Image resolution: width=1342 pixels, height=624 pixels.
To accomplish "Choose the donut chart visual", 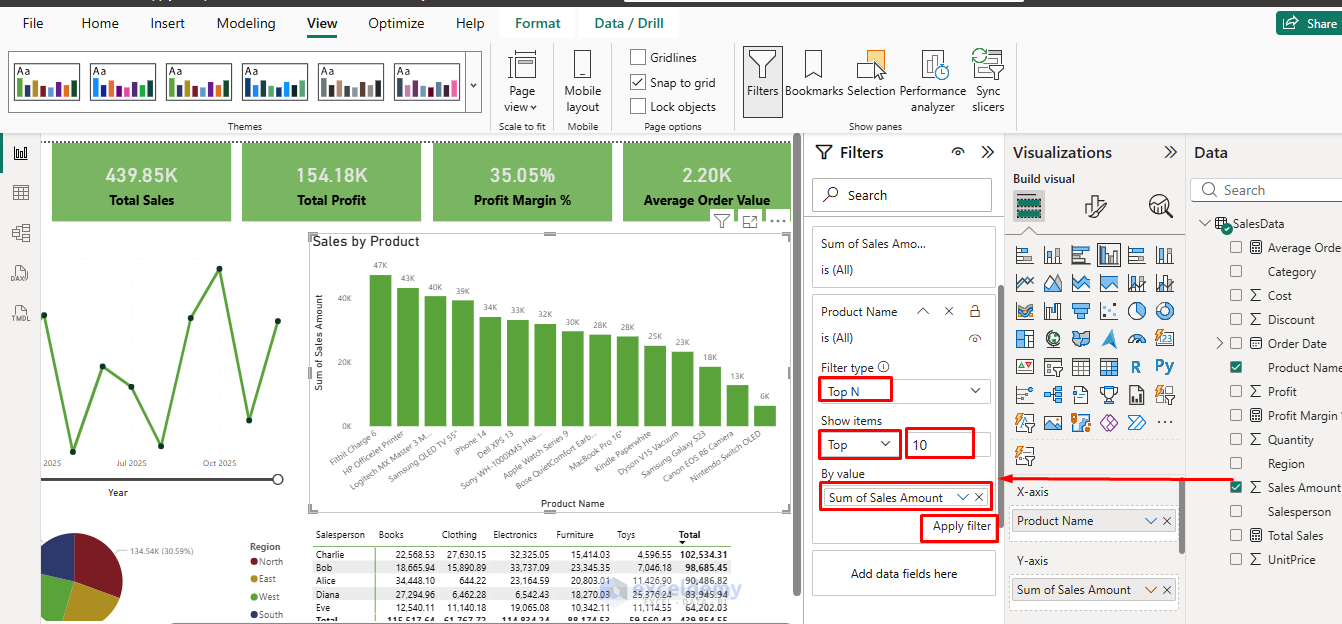I will coord(1164,311).
